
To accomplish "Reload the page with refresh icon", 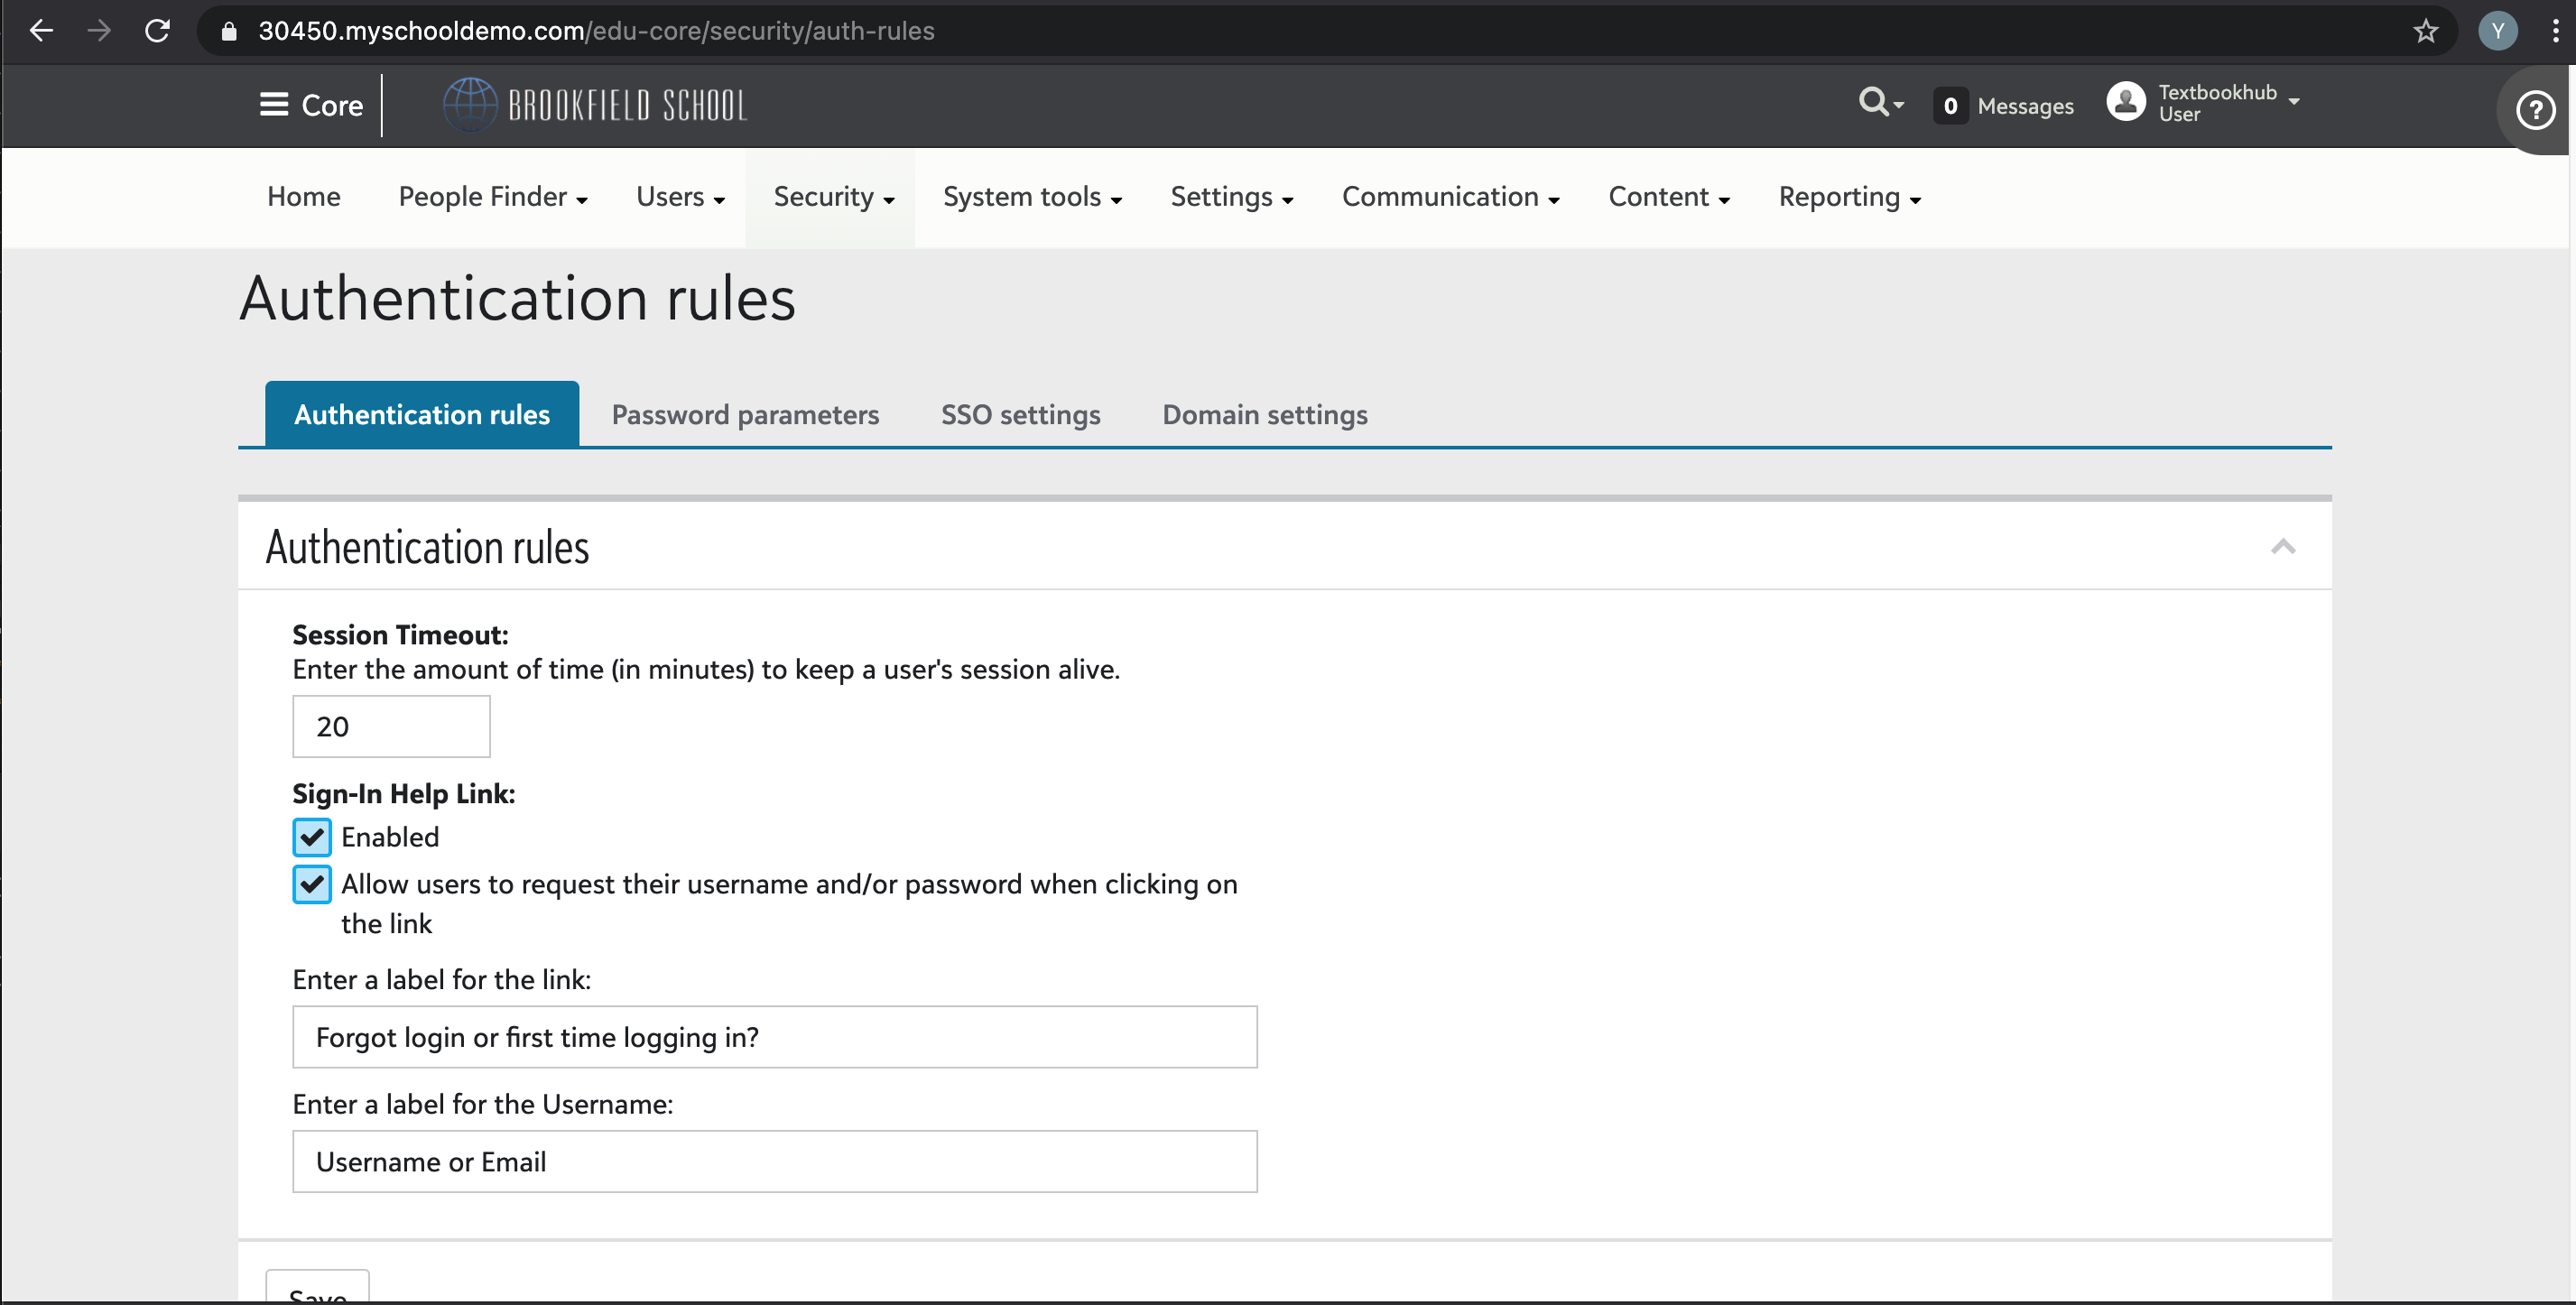I will [157, 31].
